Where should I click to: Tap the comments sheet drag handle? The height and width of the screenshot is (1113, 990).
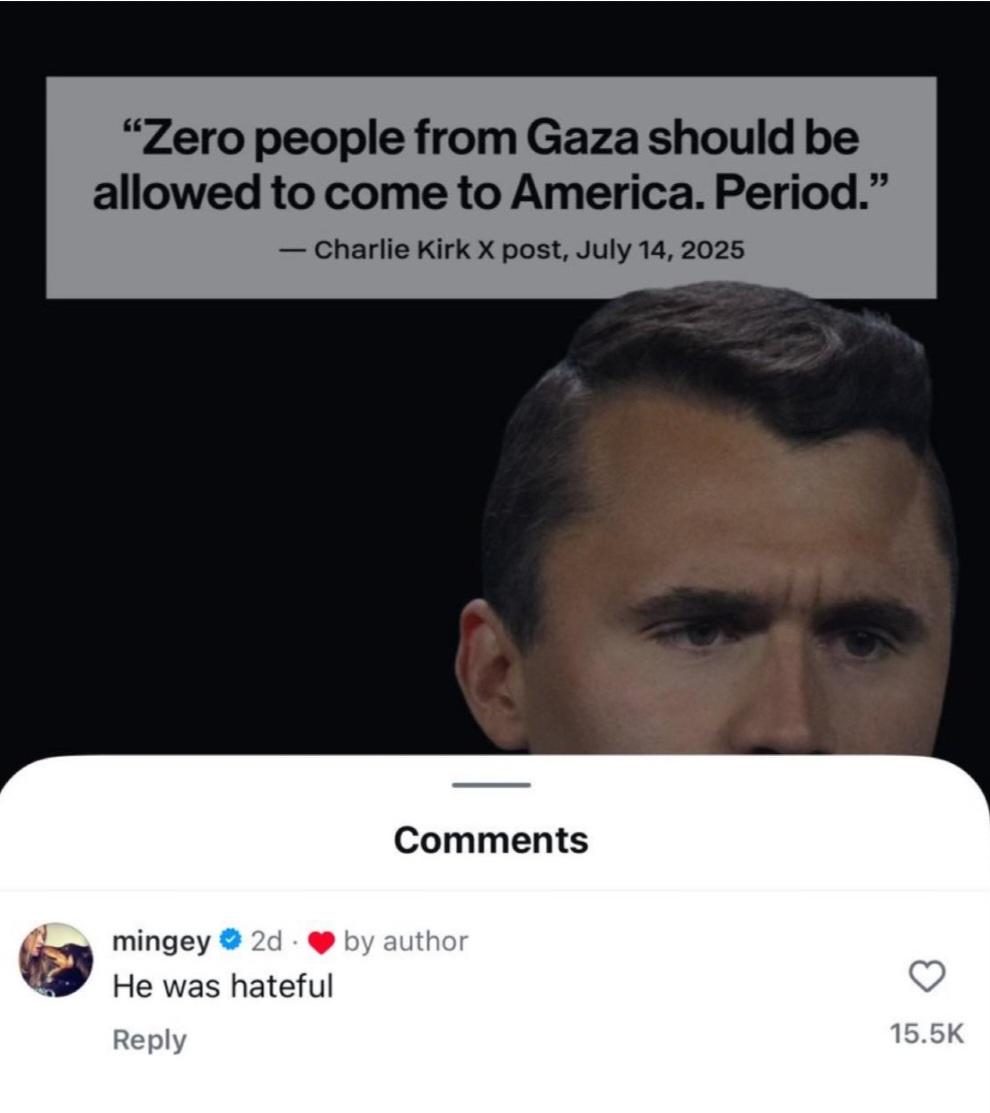[x=491, y=784]
